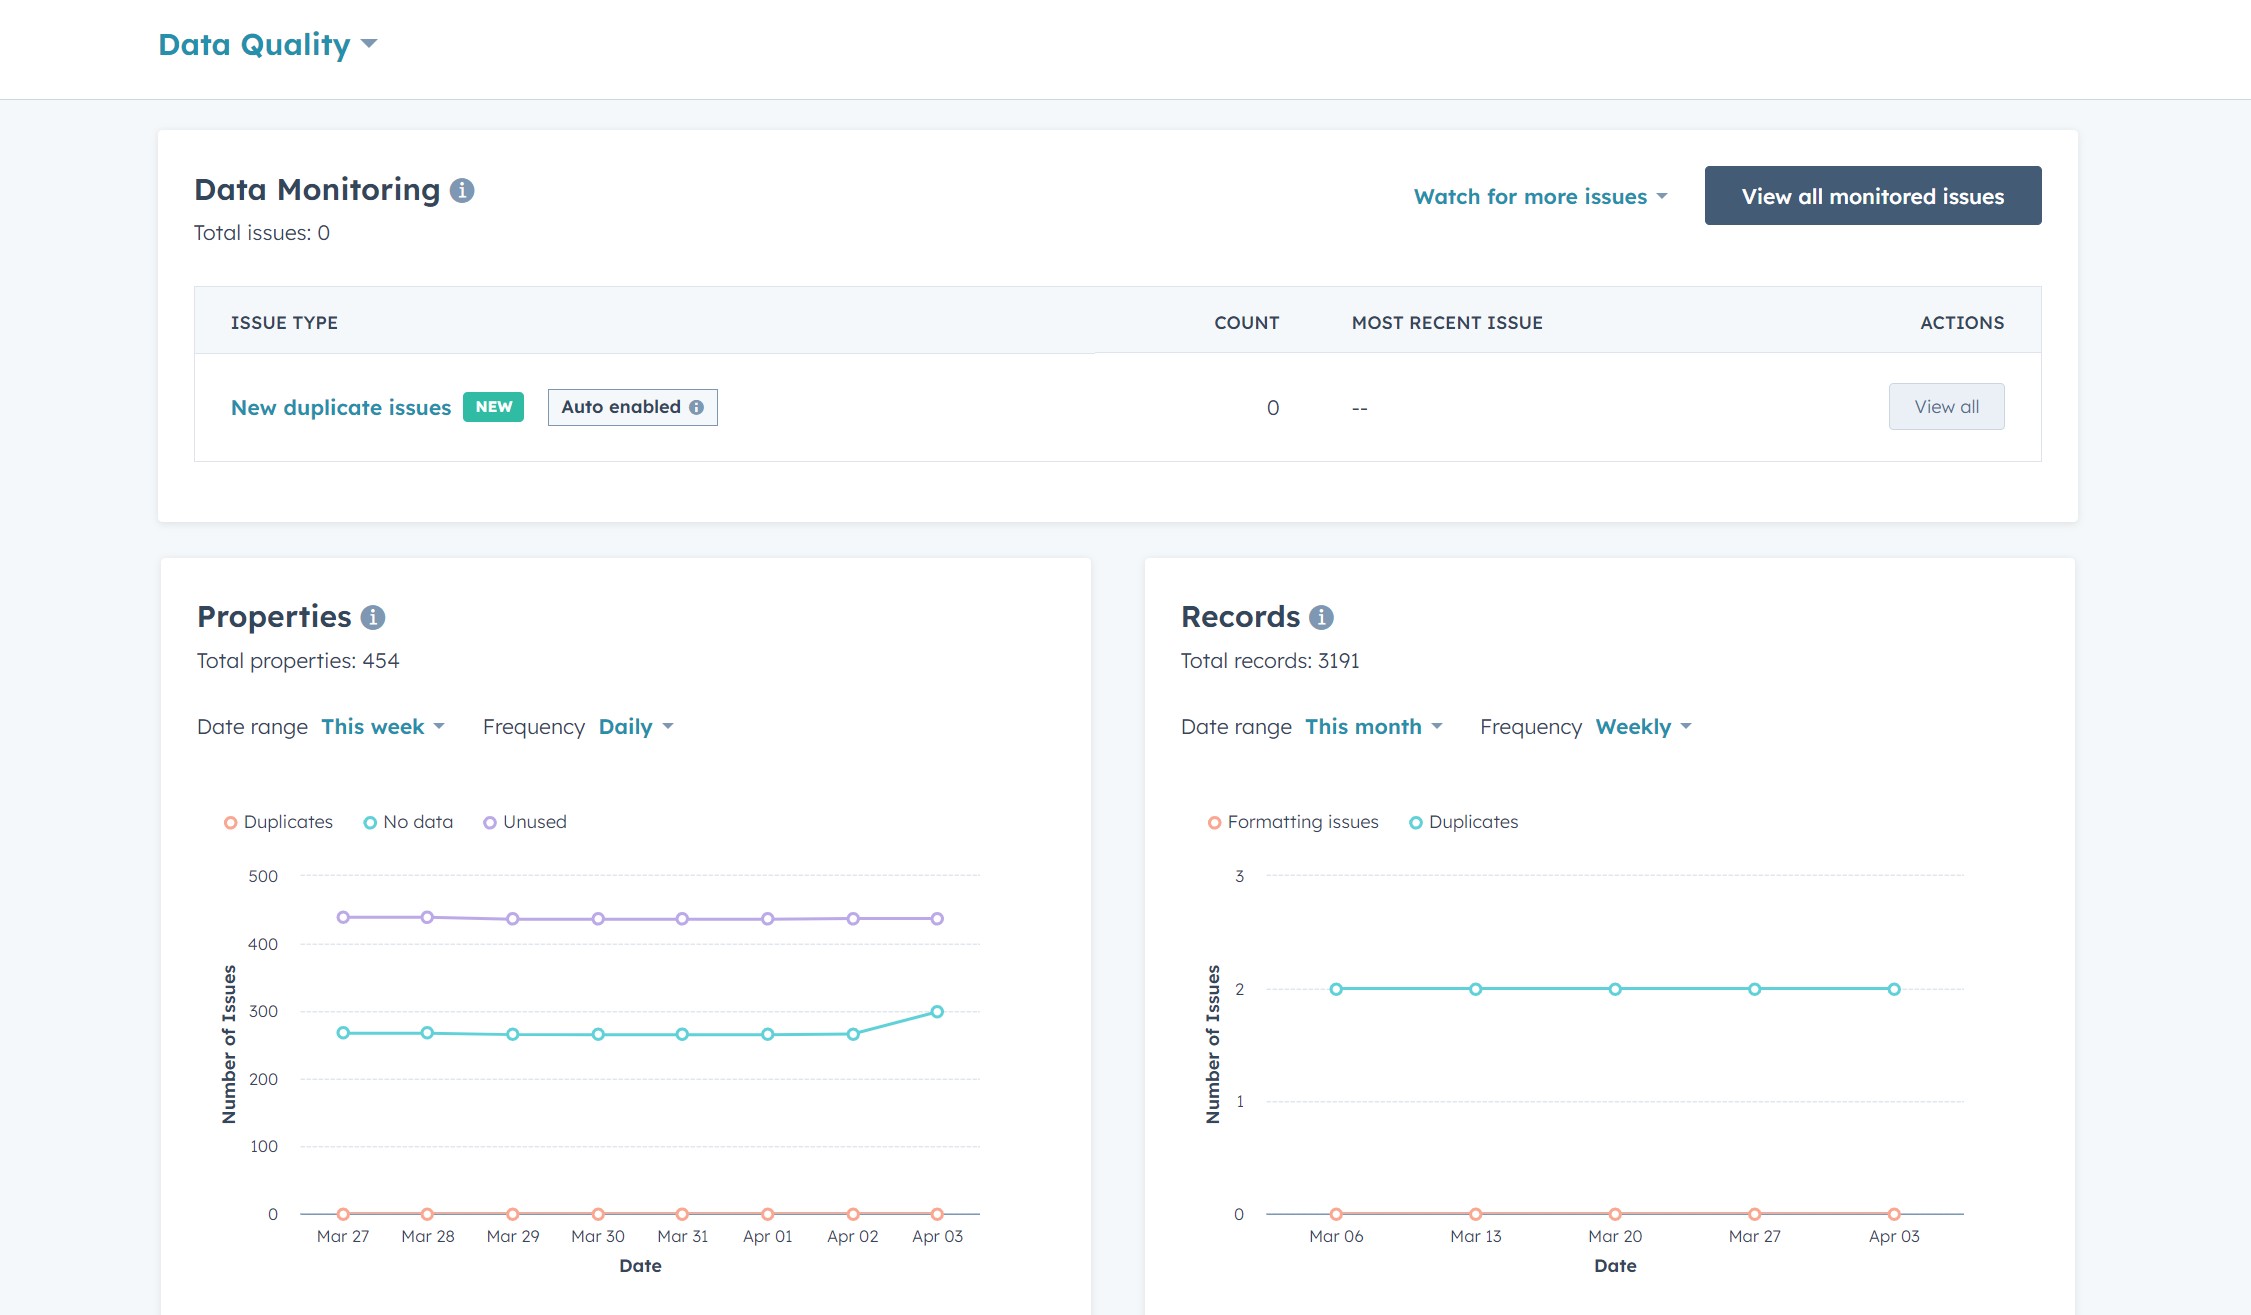This screenshot has width=2251, height=1315.
Task: Open the Daily frequency dropdown
Action: (x=634, y=727)
